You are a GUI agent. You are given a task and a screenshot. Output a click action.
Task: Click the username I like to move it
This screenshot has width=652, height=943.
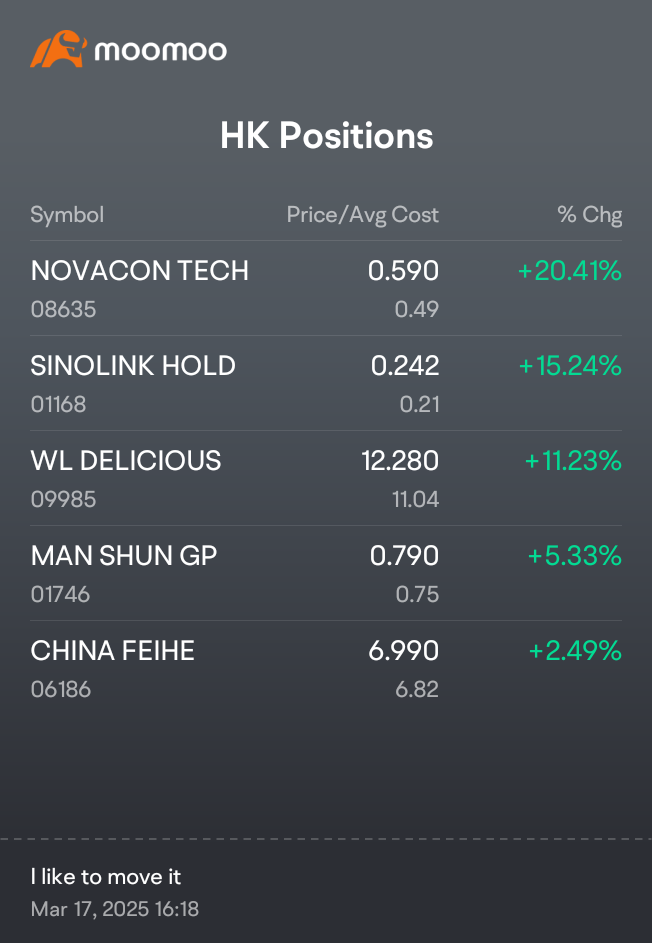pos(106,877)
